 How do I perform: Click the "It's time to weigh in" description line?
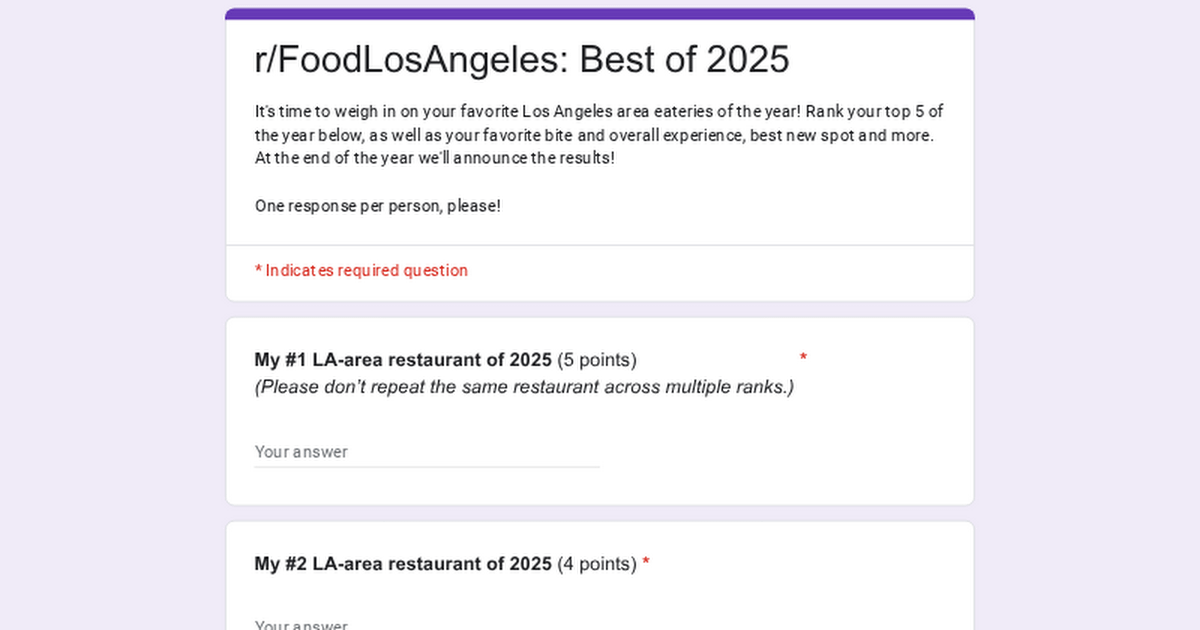click(x=599, y=111)
